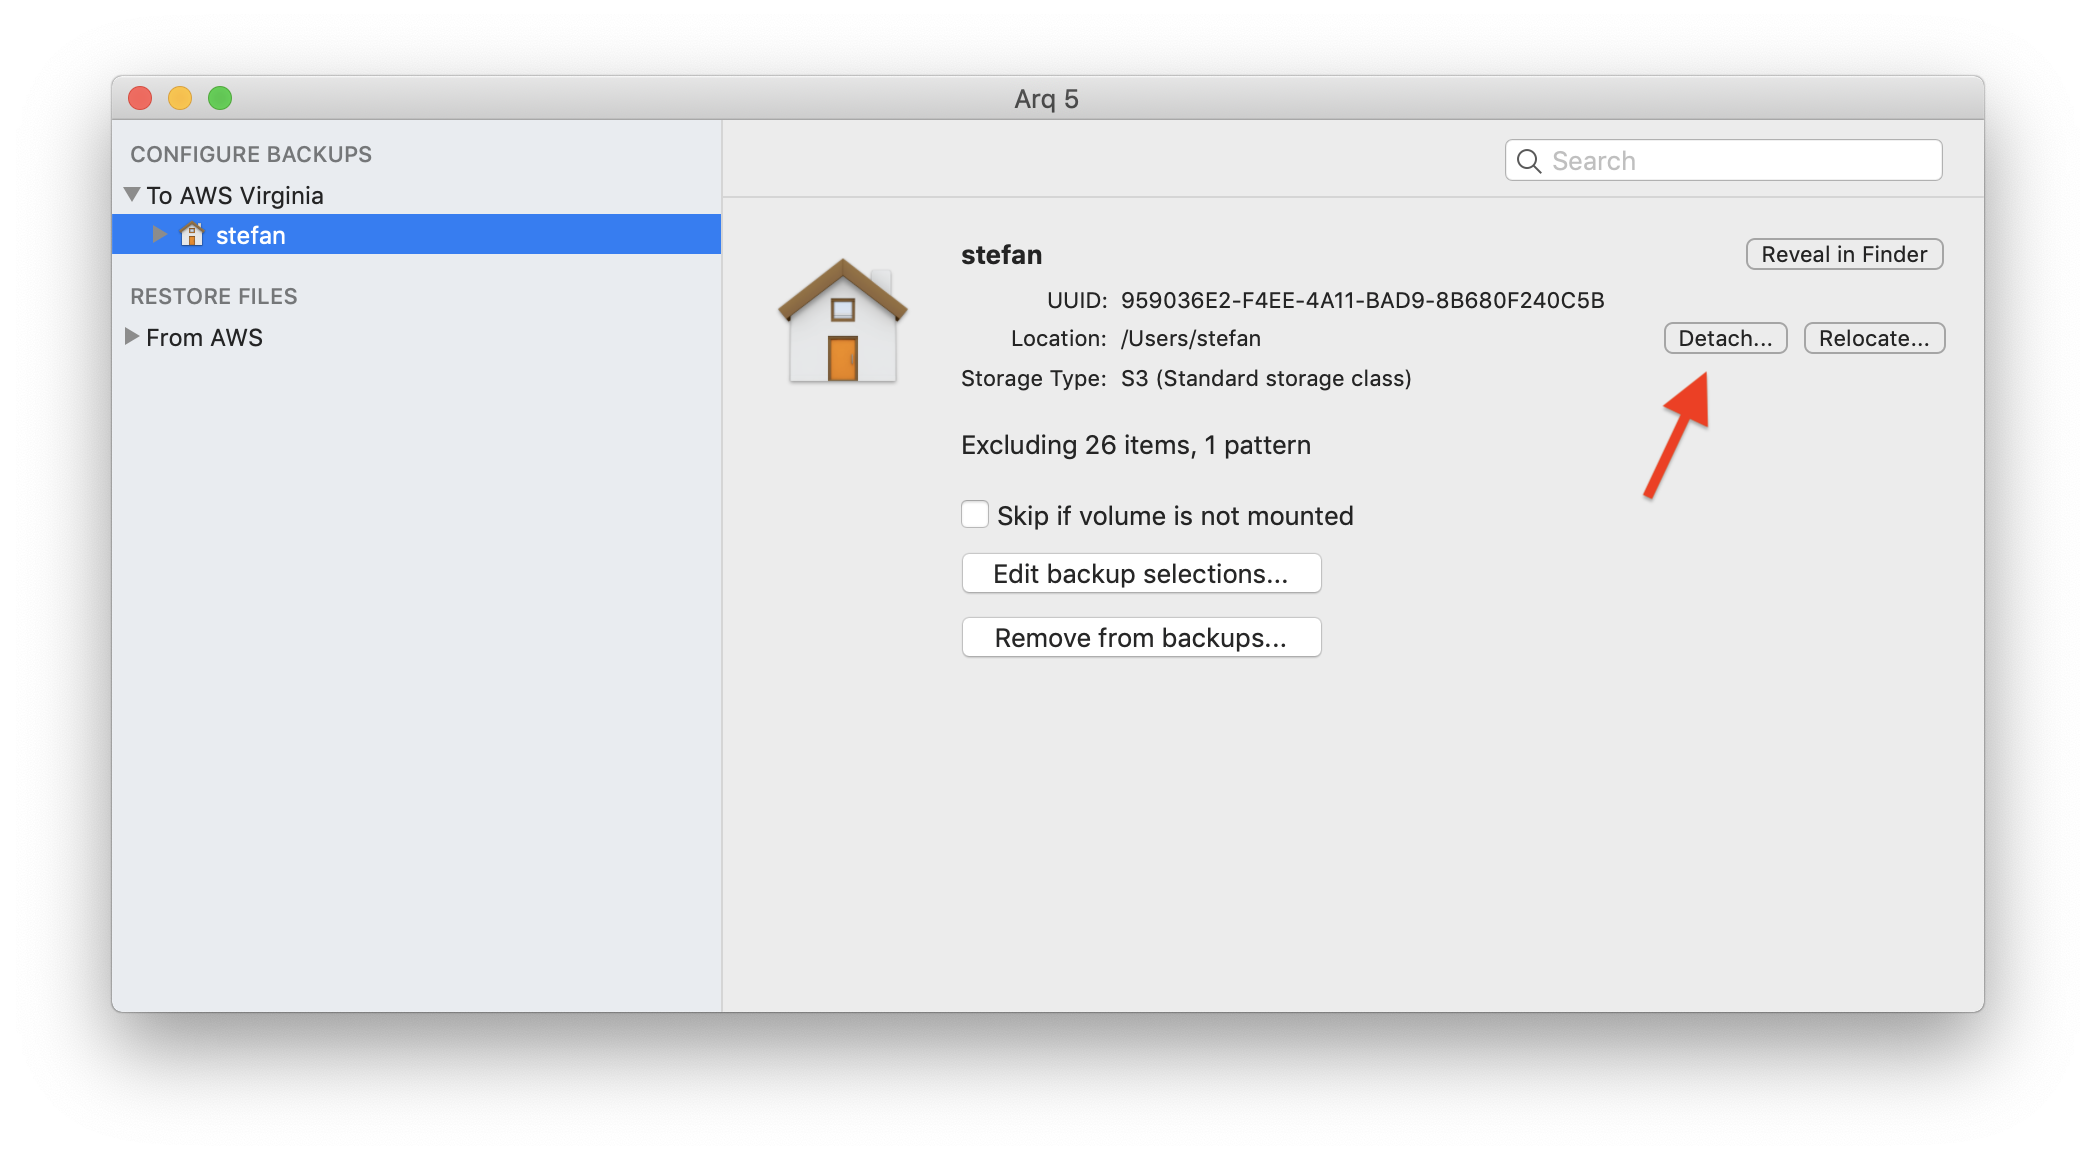
Task: Zoom the Arq 5 window with green button
Action: click(x=220, y=98)
